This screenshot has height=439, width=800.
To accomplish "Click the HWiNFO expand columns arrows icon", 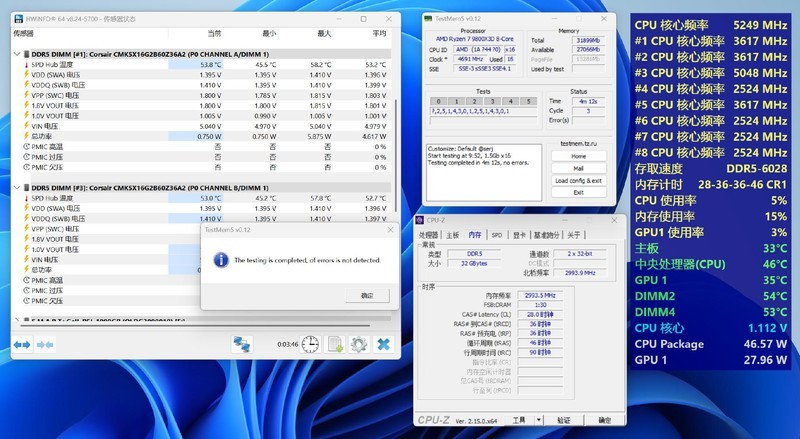I will coord(21,344).
